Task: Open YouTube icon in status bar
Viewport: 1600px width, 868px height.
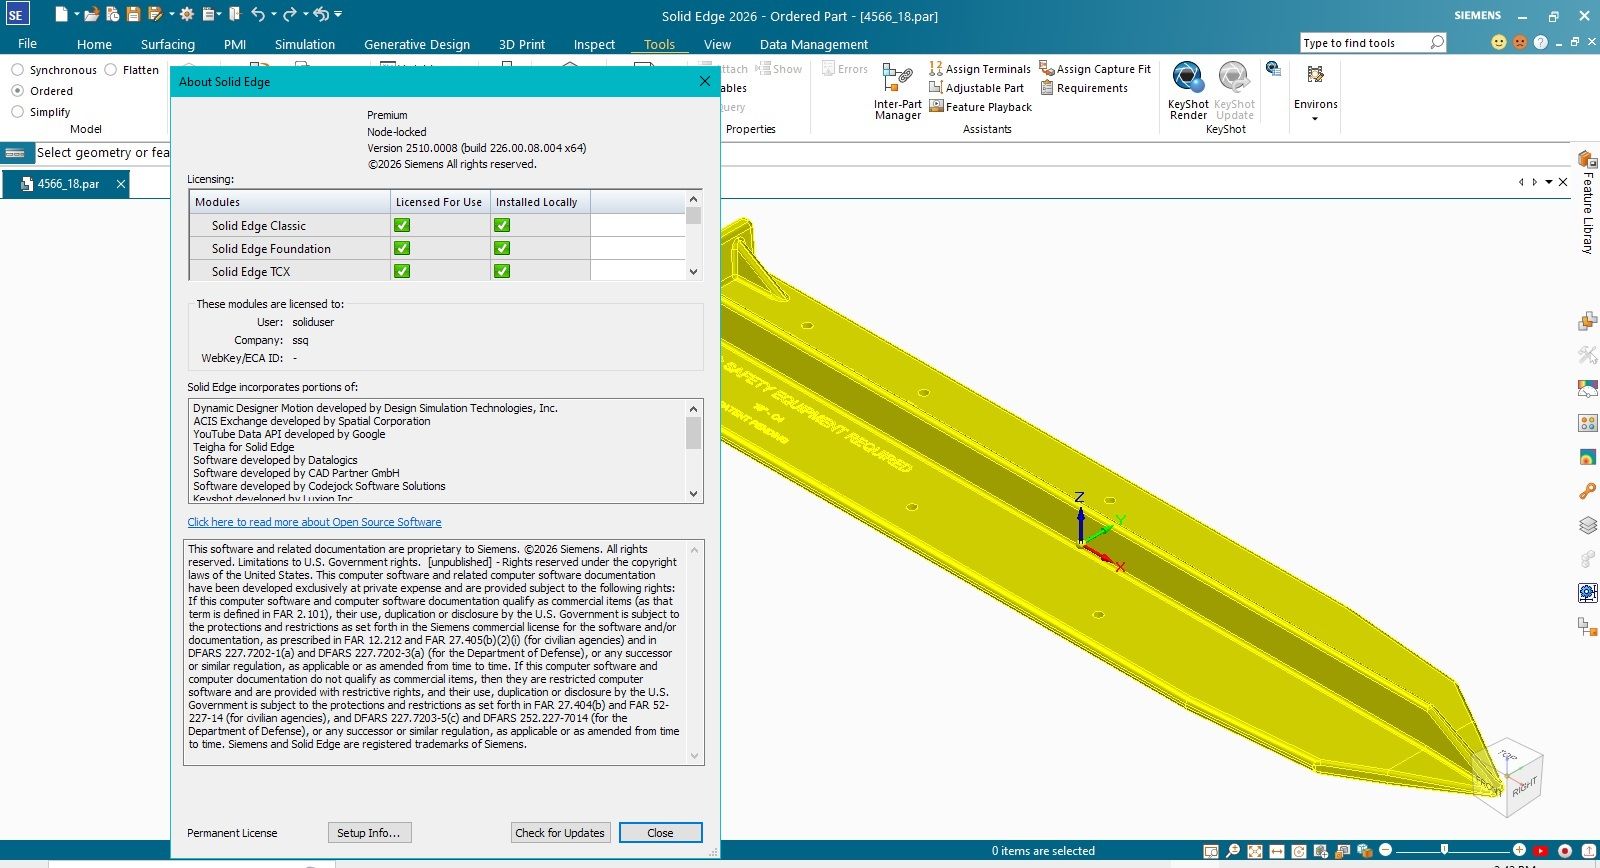Action: tap(1541, 851)
